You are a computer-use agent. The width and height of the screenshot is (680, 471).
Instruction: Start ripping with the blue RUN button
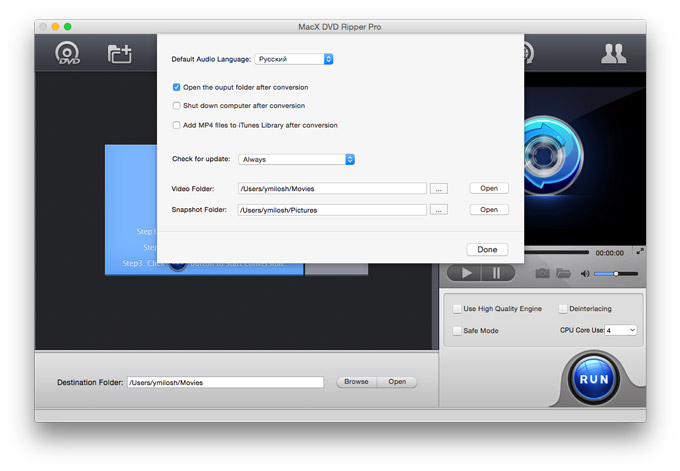587,380
